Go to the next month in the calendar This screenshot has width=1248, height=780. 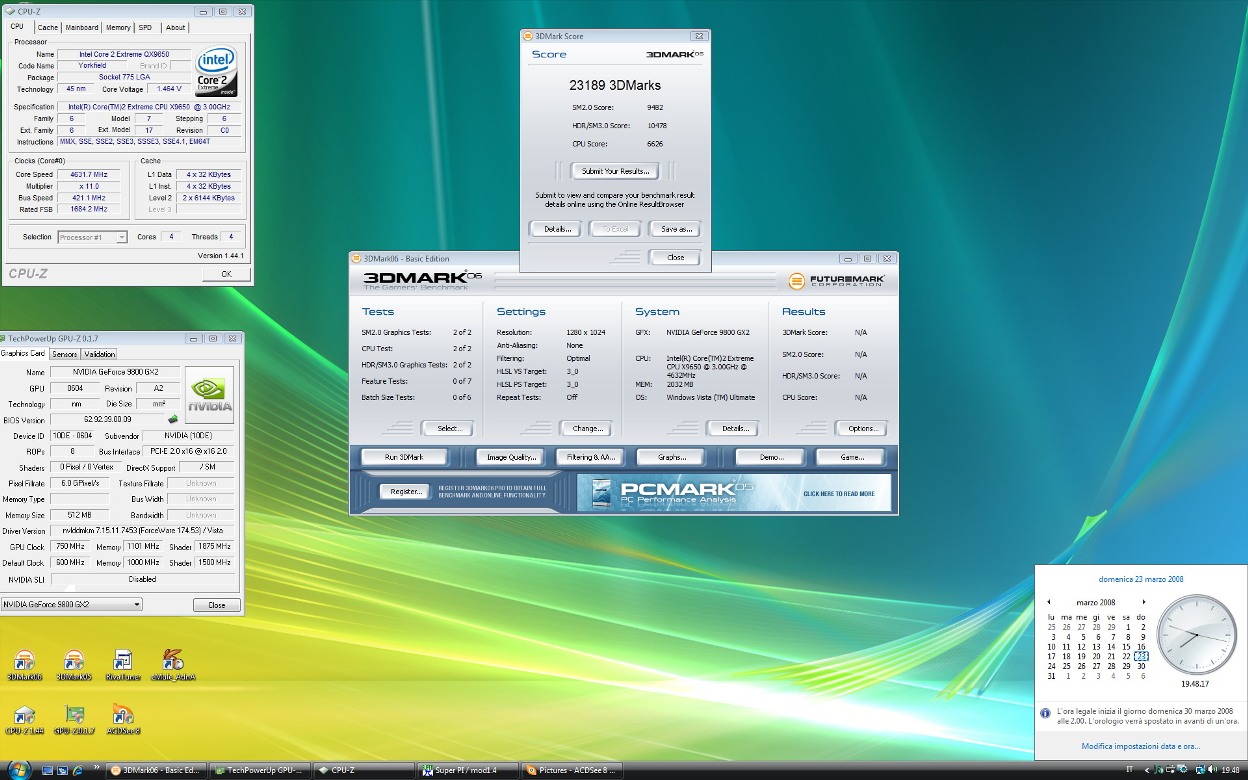coord(1144,602)
